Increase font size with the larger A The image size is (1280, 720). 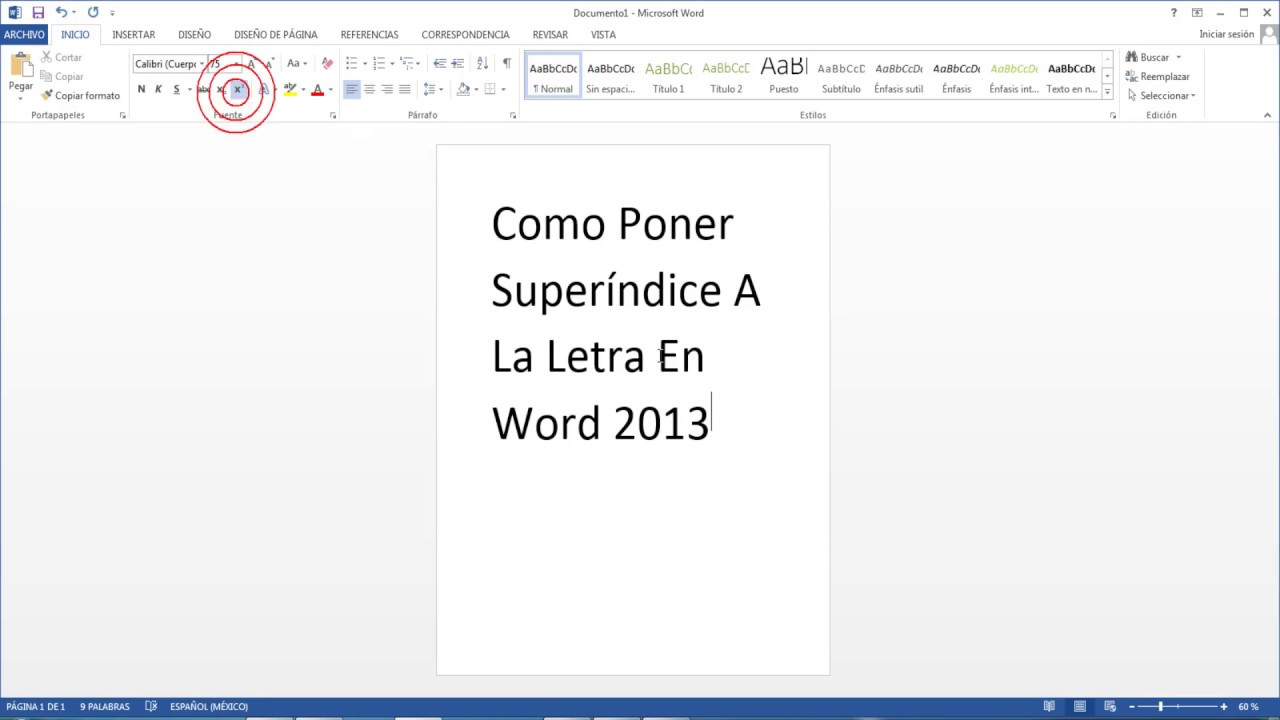coord(252,64)
